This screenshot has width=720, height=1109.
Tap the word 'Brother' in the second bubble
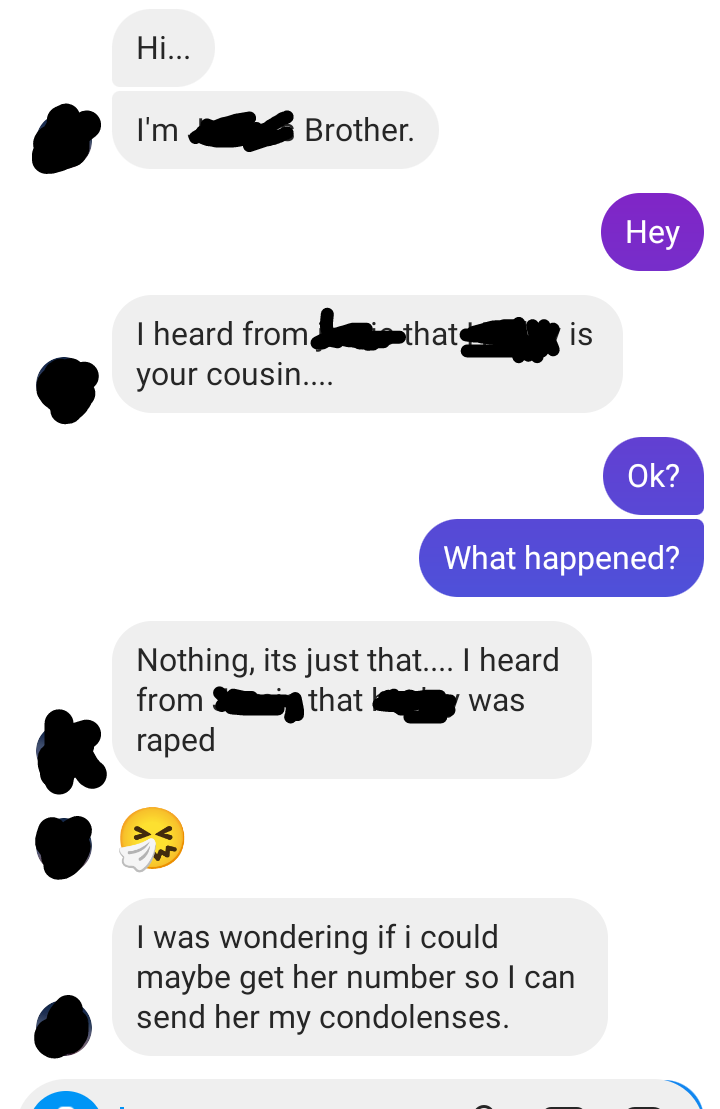pyautogui.click(x=359, y=130)
